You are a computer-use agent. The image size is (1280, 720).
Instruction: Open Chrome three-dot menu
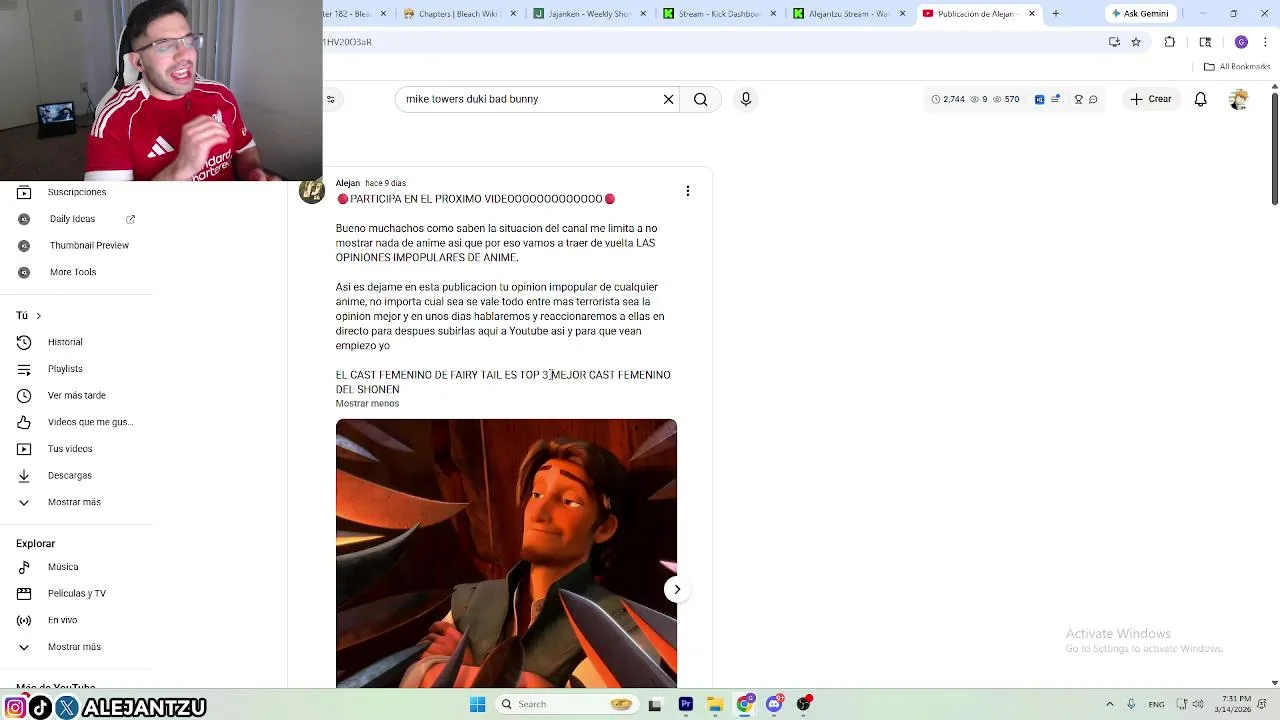(1266, 42)
